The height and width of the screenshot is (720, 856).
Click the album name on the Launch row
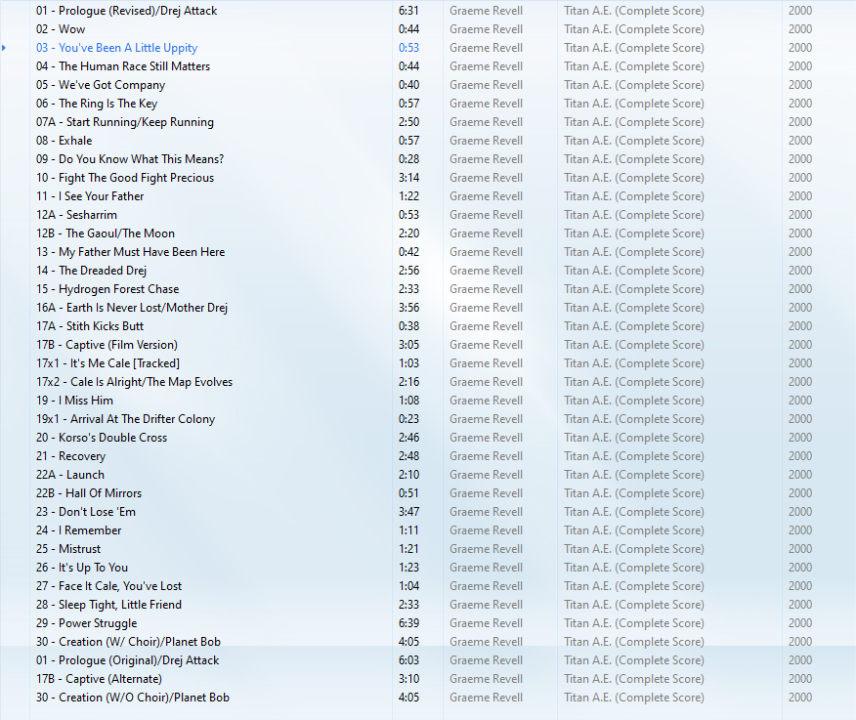coord(634,475)
